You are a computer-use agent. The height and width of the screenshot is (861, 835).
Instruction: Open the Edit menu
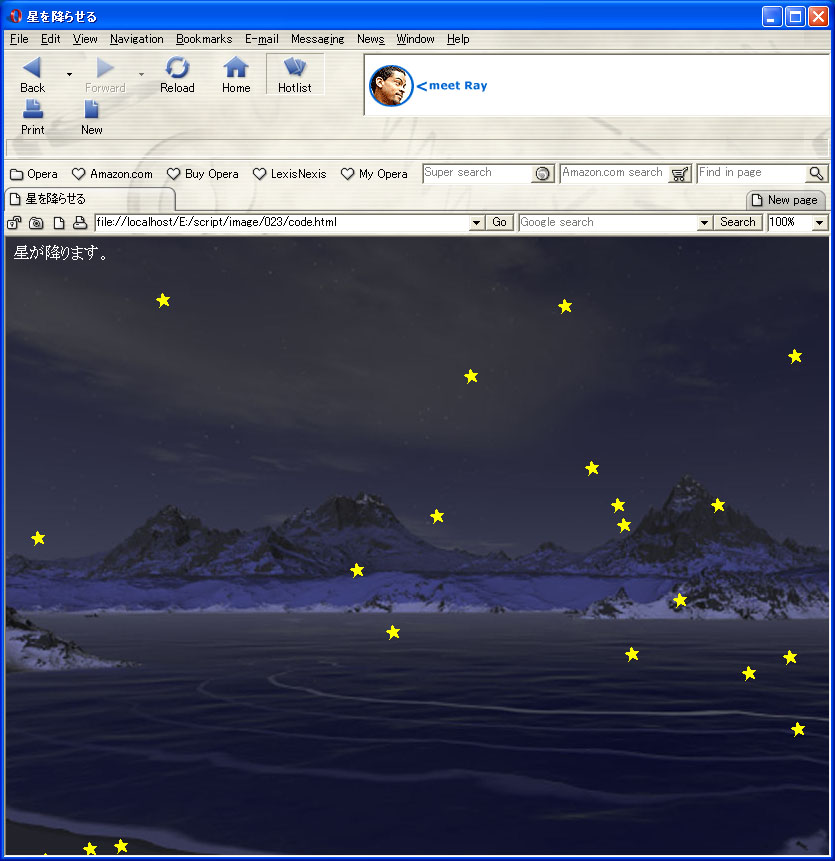pos(51,39)
